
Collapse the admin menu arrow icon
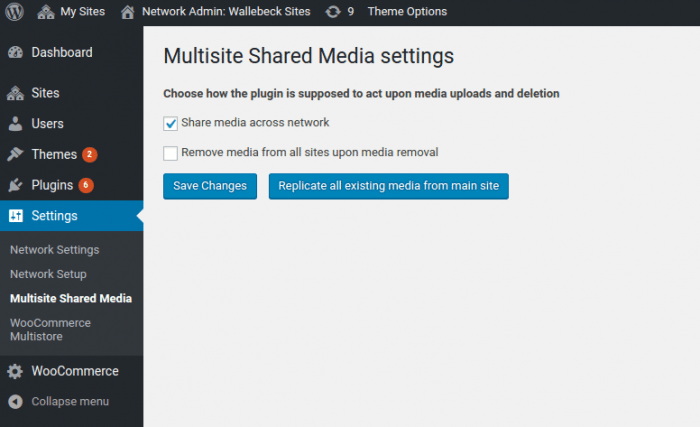coord(15,402)
